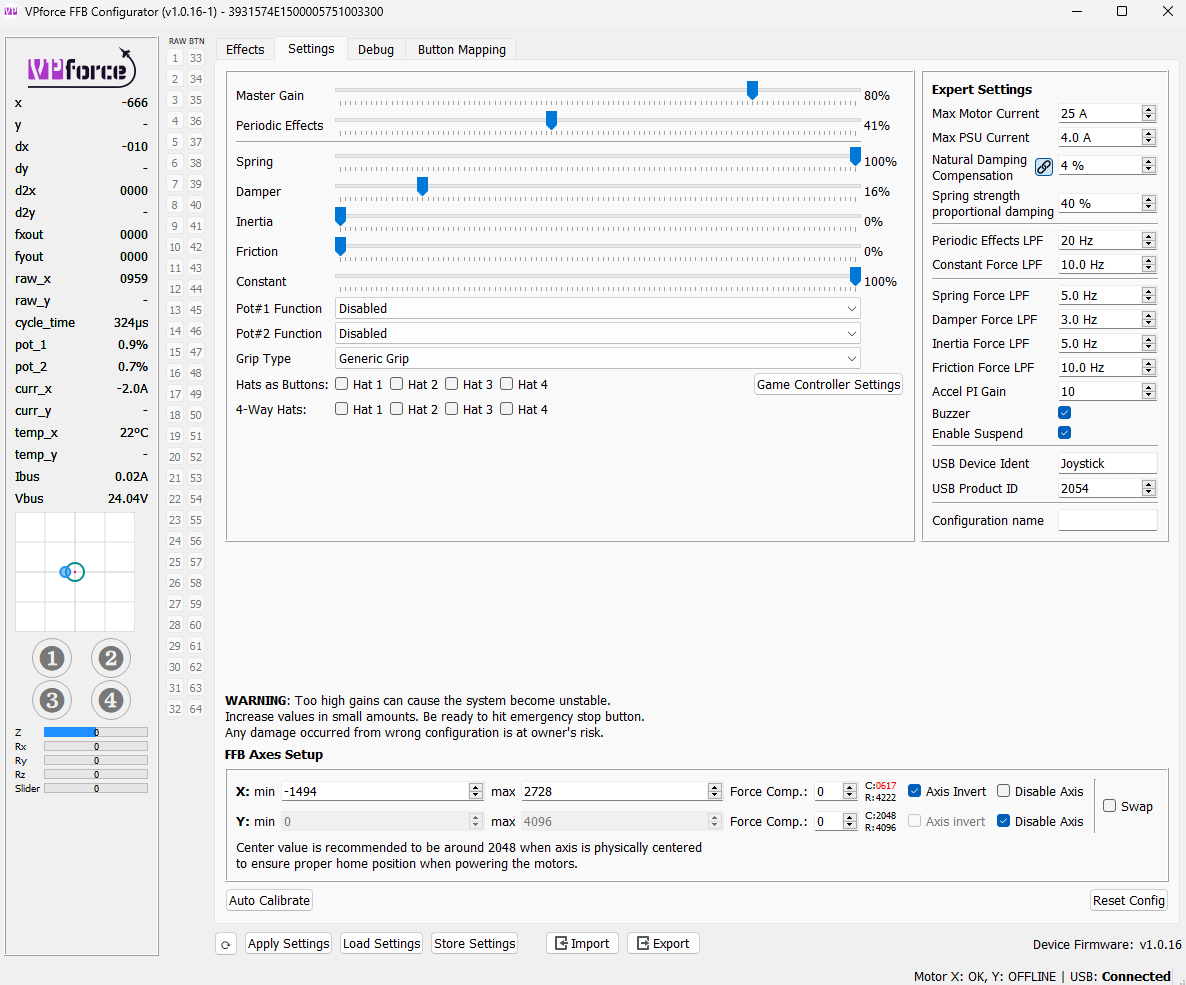The image size is (1186, 985).
Task: Click the Periodic Effects slider handle
Action: point(551,120)
